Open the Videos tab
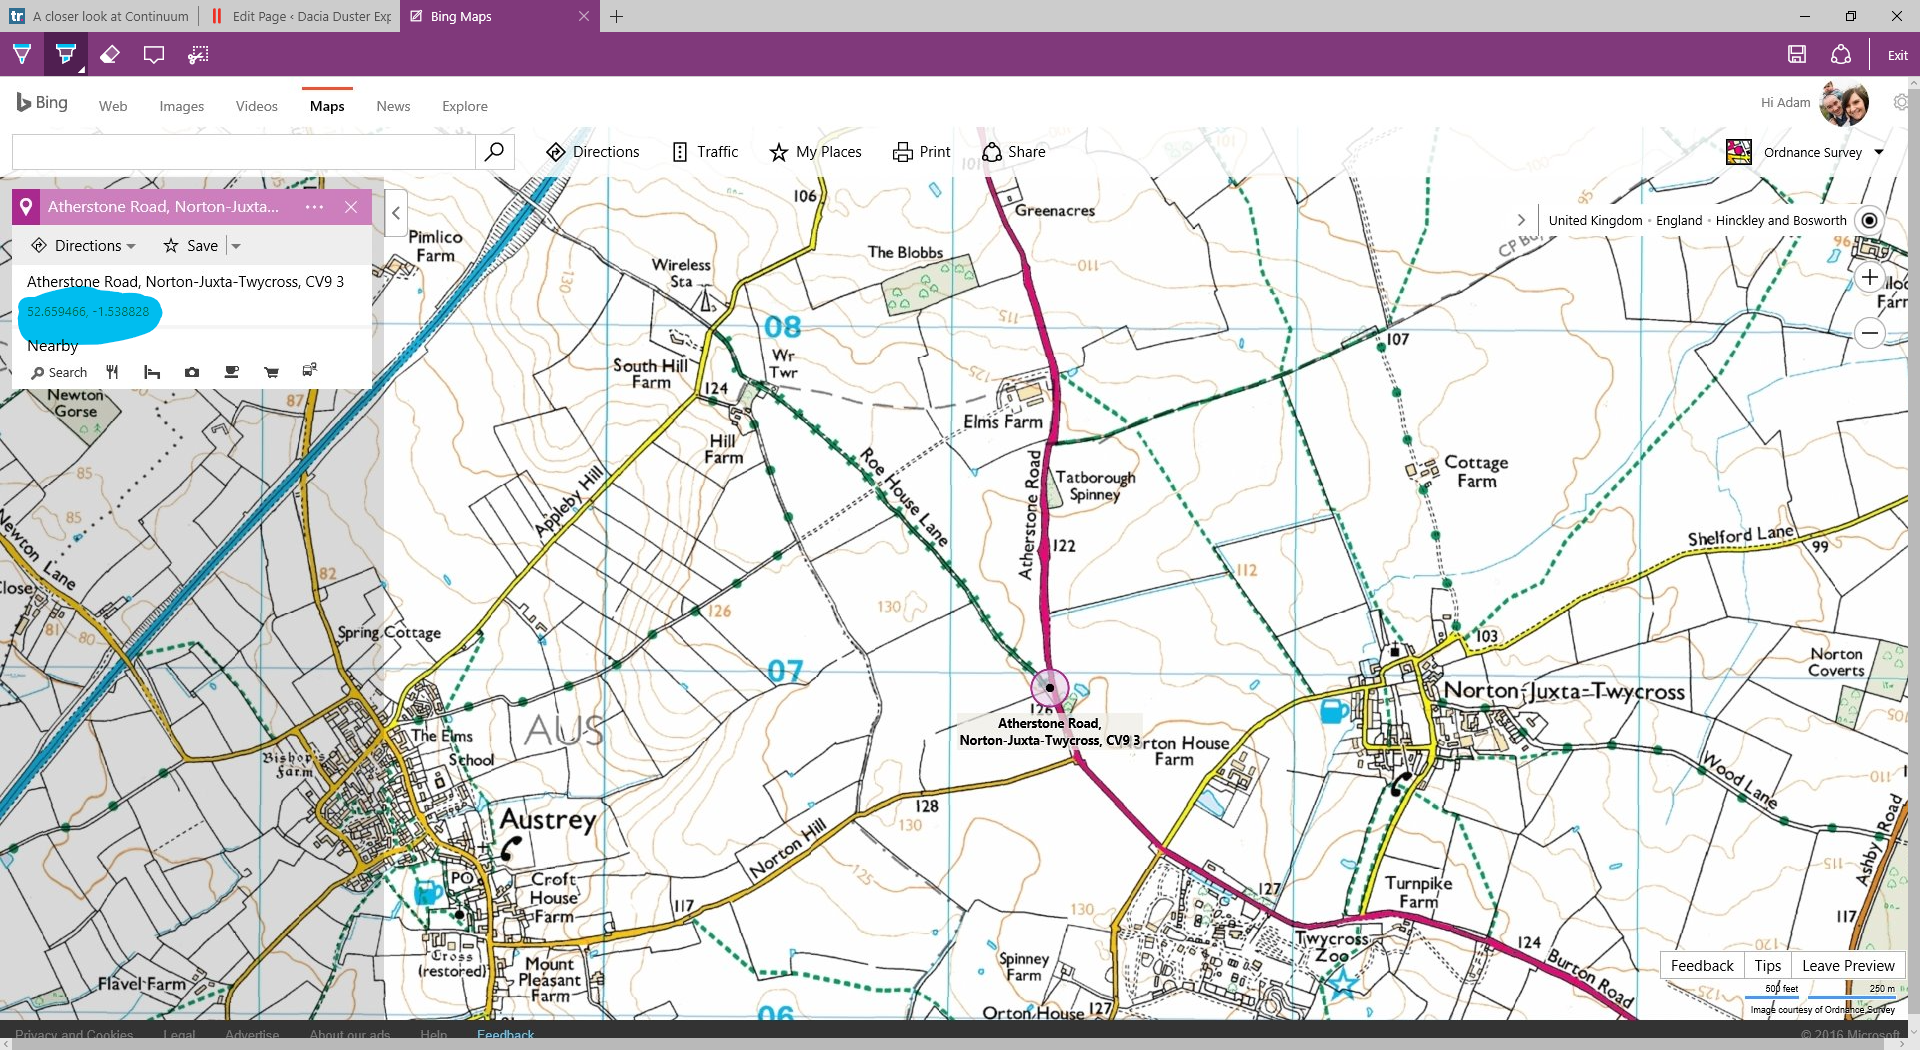The height and width of the screenshot is (1050, 1920). pyautogui.click(x=256, y=106)
